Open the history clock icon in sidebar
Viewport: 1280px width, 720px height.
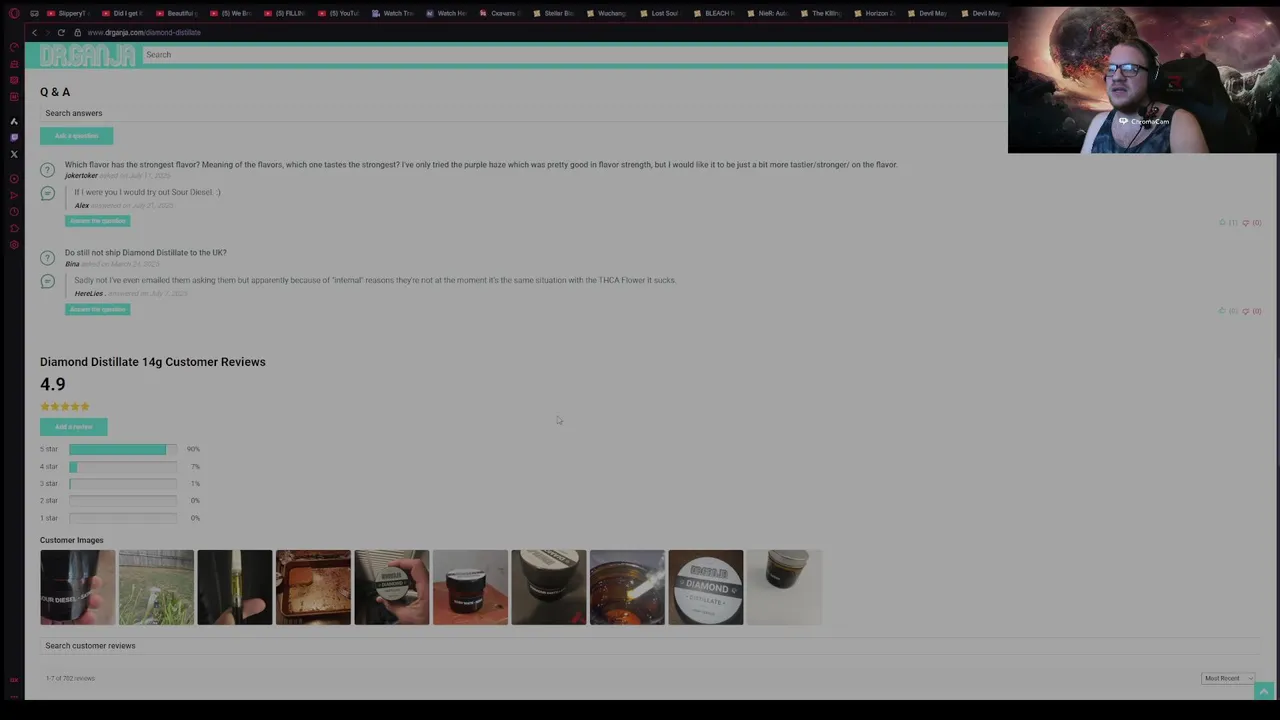point(14,211)
